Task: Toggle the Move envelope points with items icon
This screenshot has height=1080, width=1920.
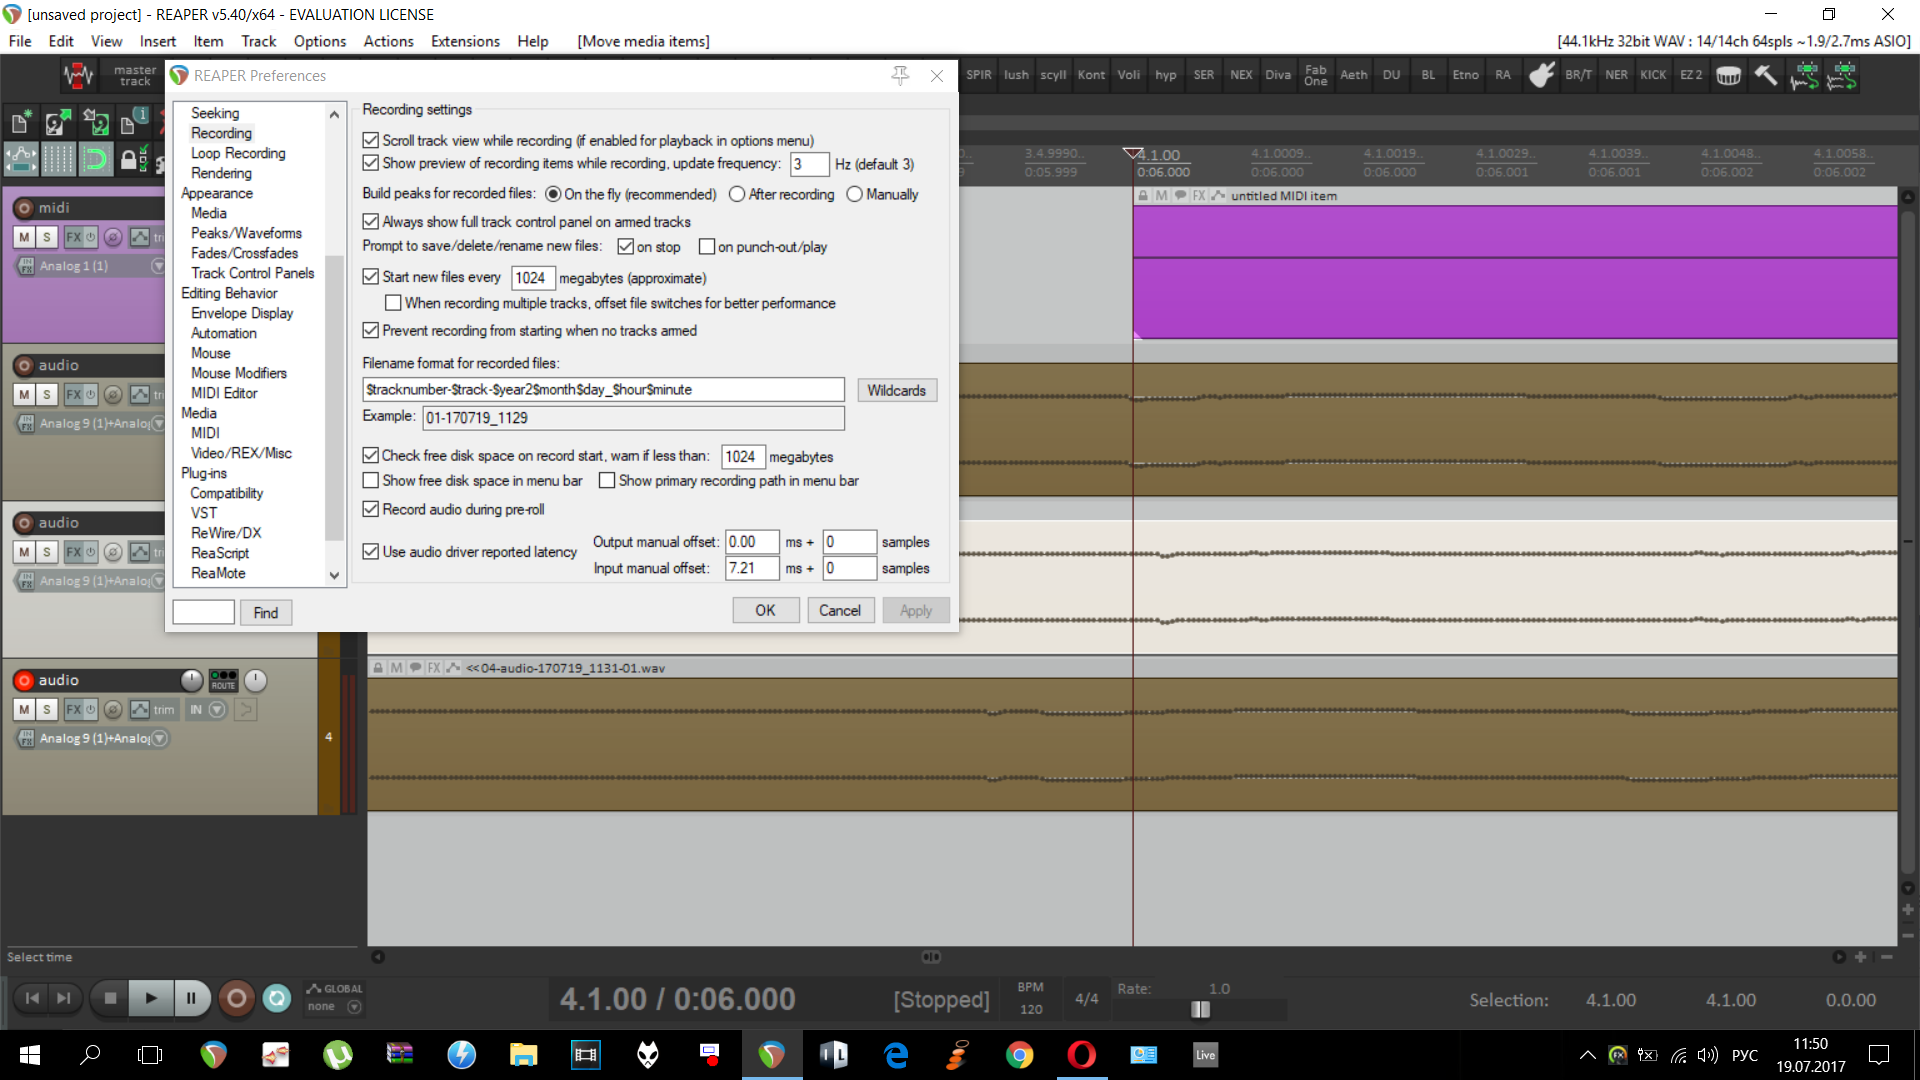Action: click(x=20, y=159)
